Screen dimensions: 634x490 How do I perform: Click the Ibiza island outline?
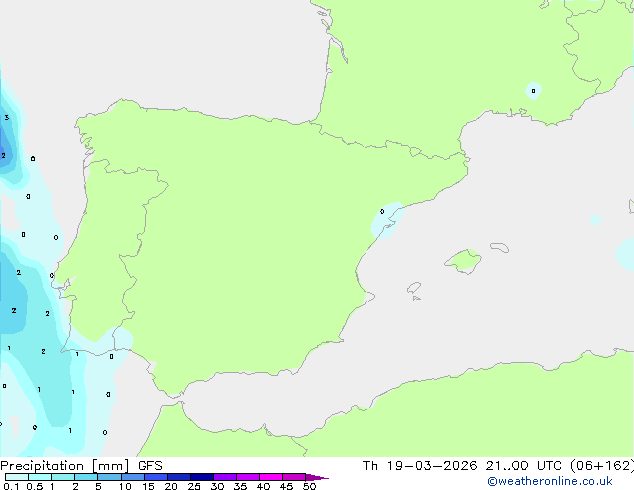414,288
